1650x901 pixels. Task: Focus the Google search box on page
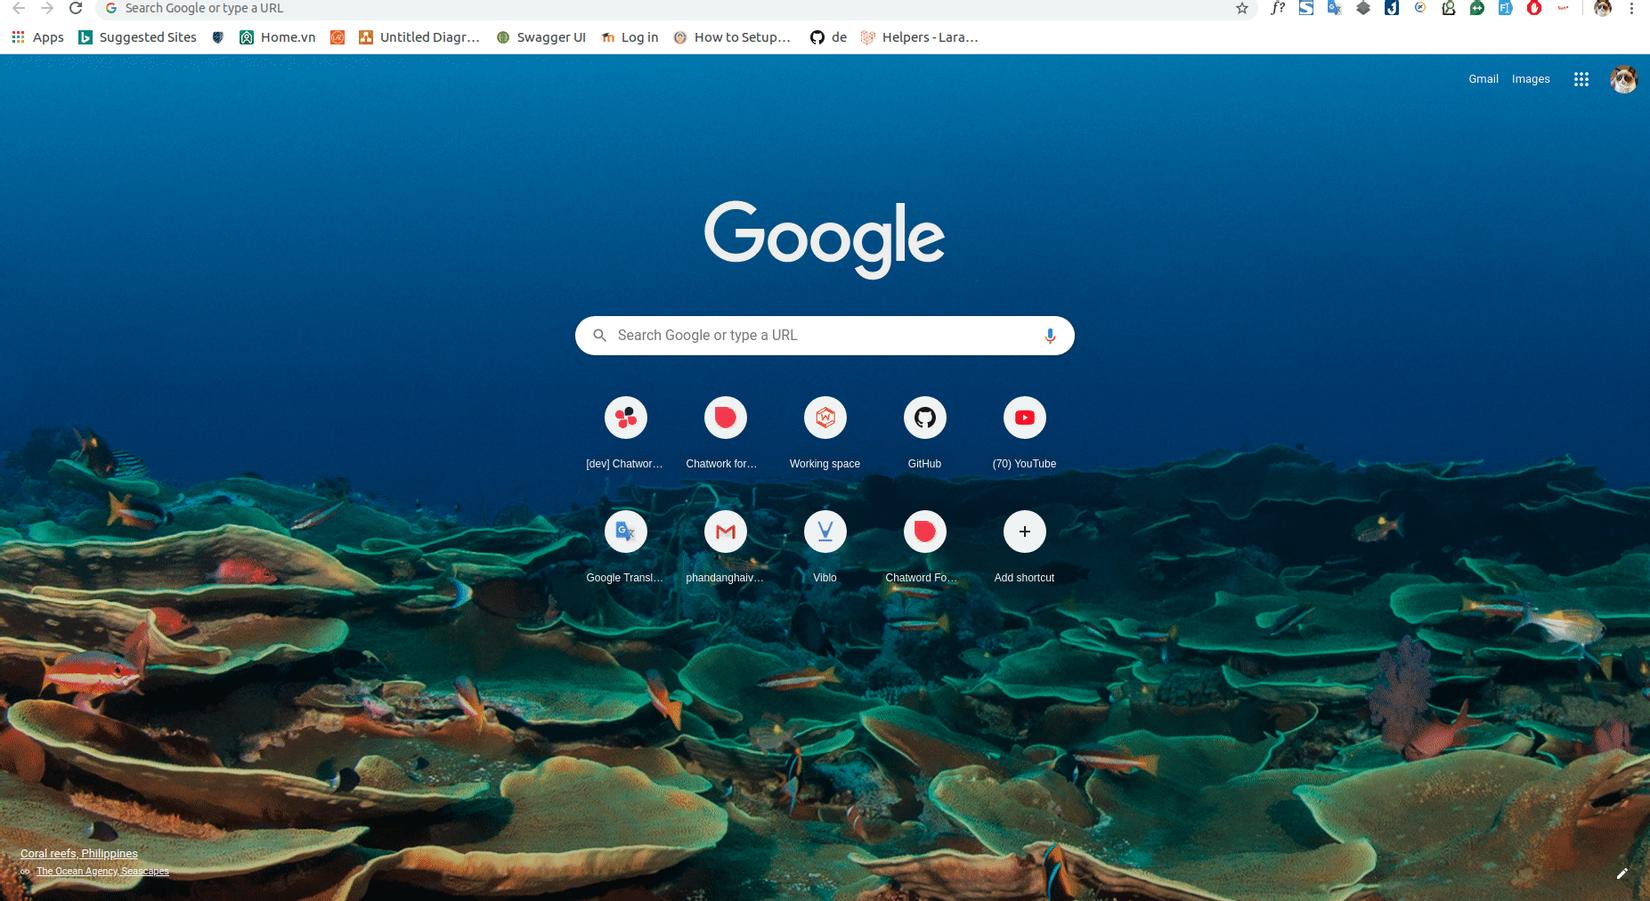pyautogui.click(x=825, y=336)
